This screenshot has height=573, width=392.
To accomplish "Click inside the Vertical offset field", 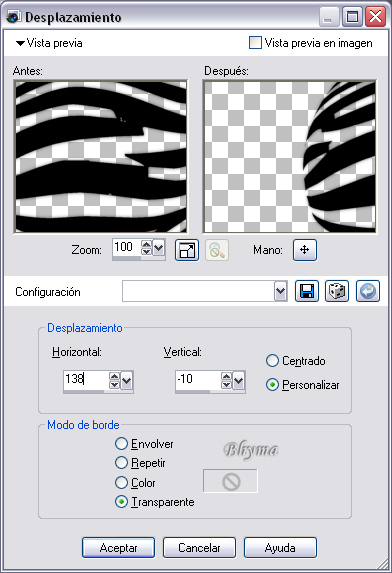I will click(x=198, y=380).
